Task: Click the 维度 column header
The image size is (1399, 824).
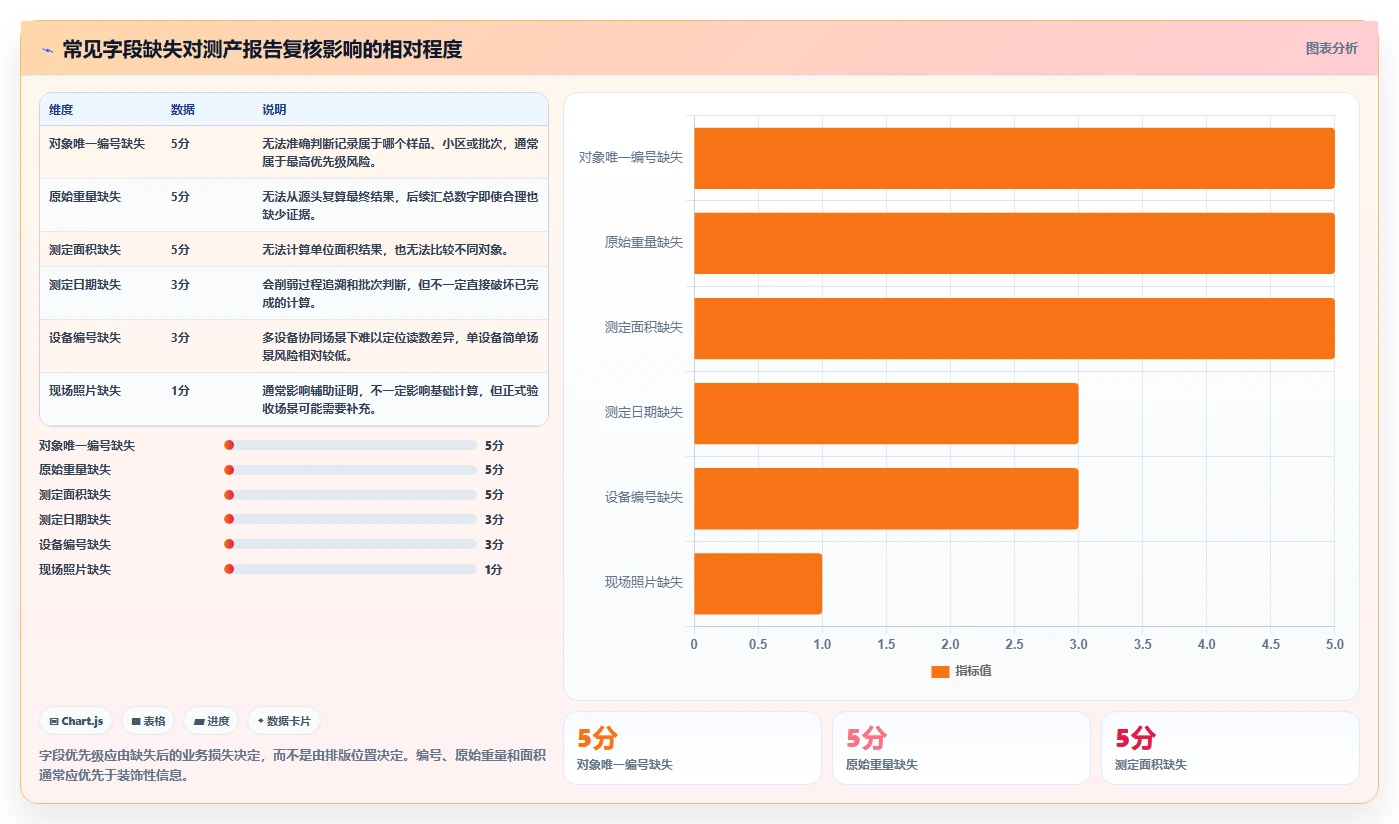Action: click(61, 110)
